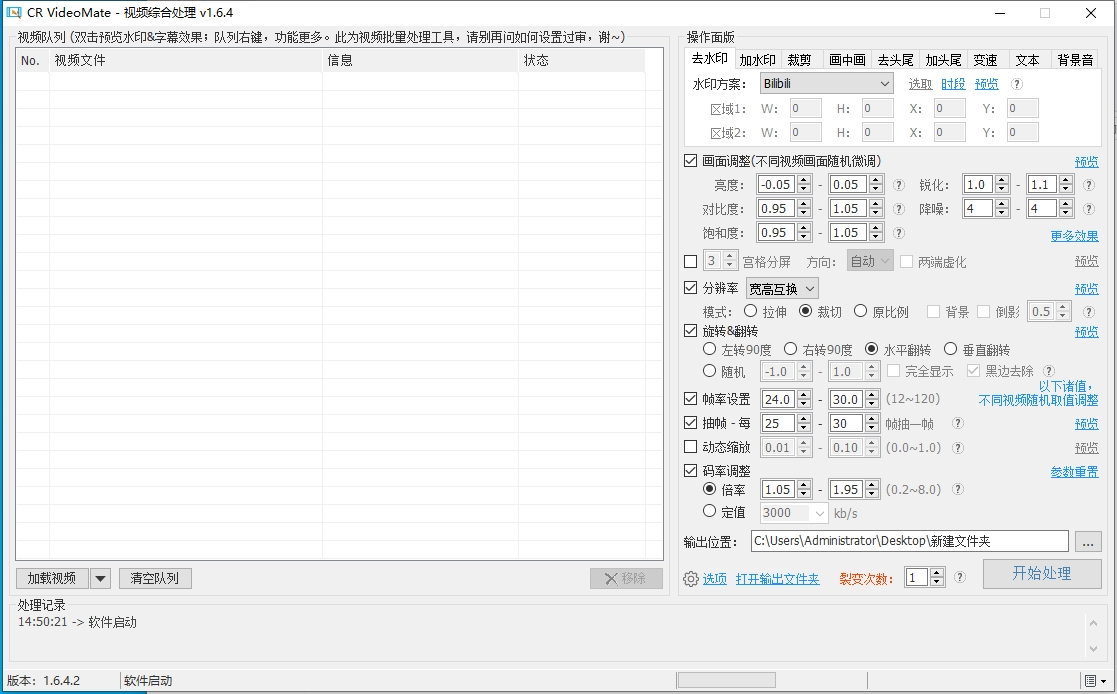Toggle the 分辨率 checkbox
This screenshot has height=694, width=1117.
click(690, 288)
